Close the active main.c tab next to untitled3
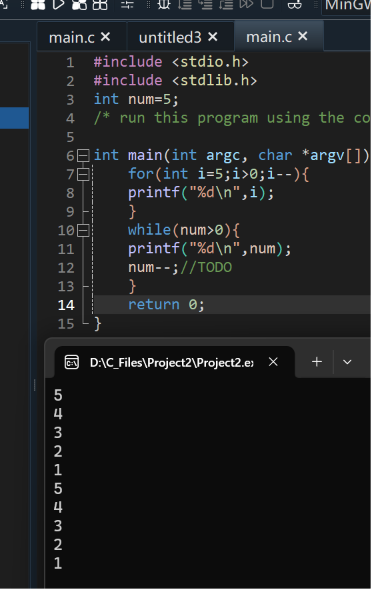371x589 pixels. click(x=303, y=36)
